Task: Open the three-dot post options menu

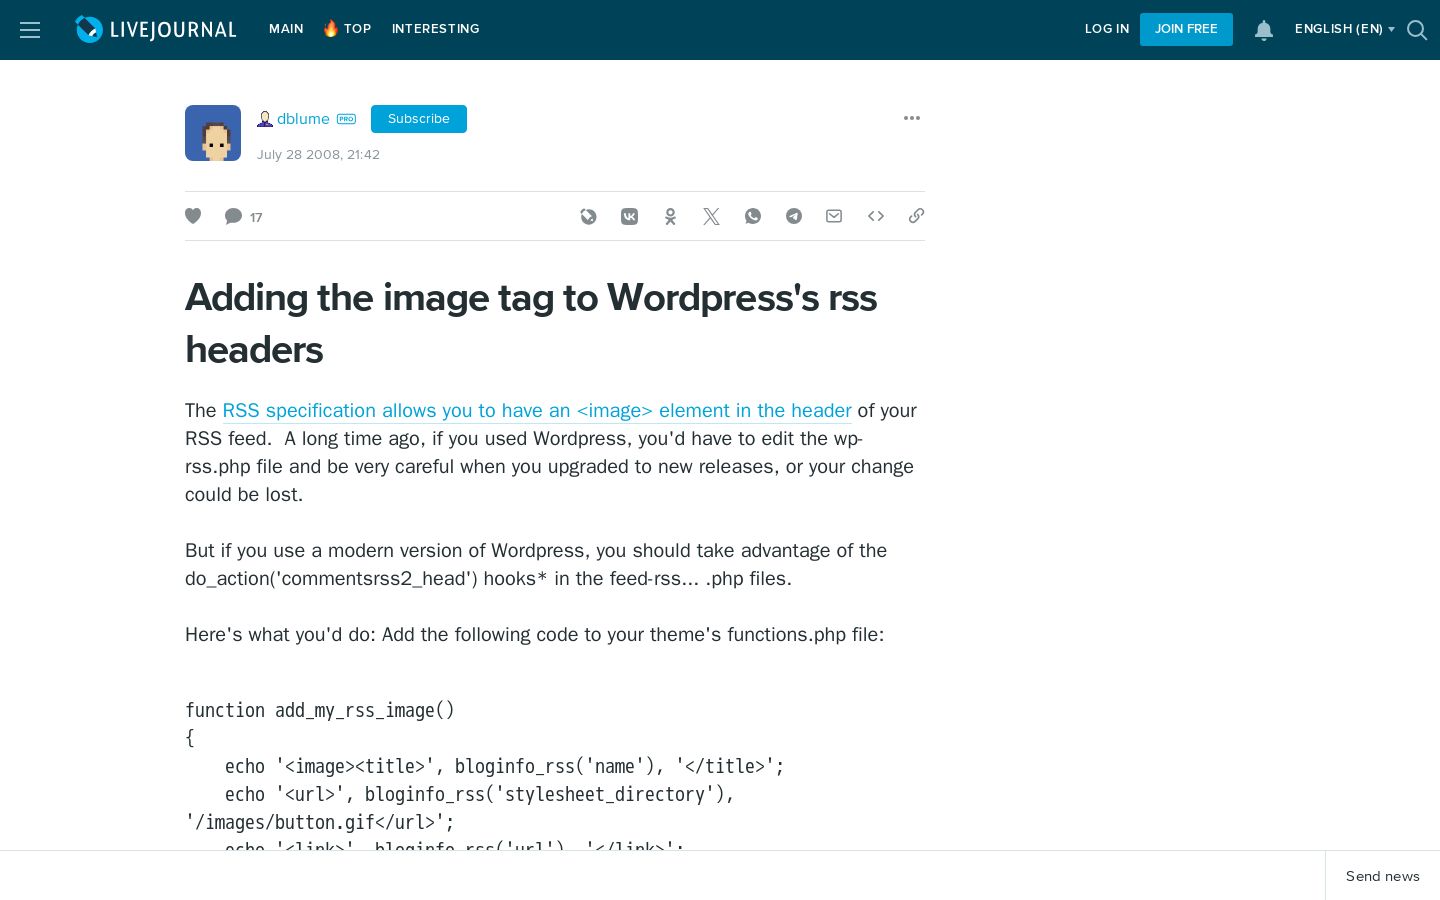Action: 912,118
